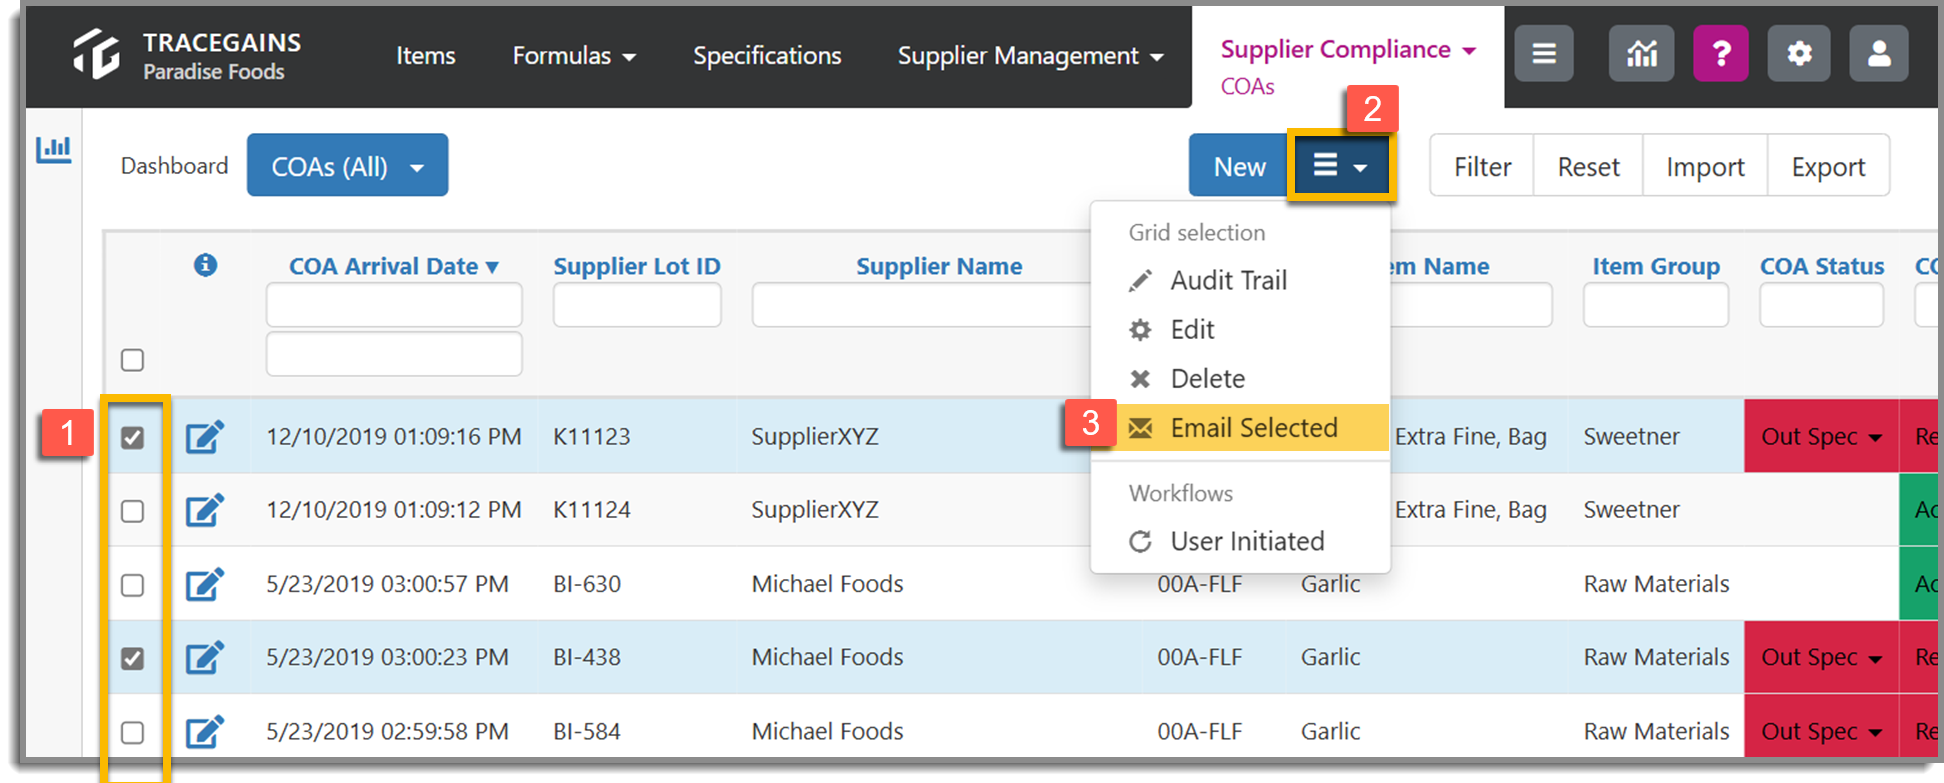This screenshot has width=1944, height=783.
Task: Sort by COA Arrival Date column
Action: point(393,266)
